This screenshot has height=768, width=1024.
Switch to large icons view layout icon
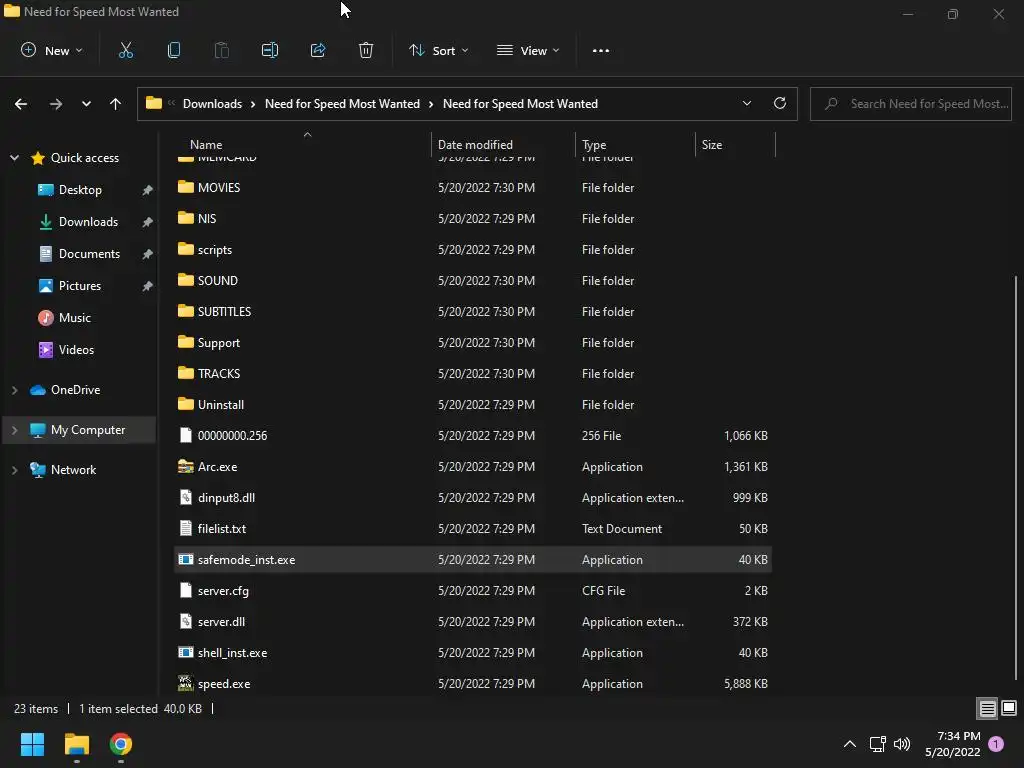[x=1009, y=708]
